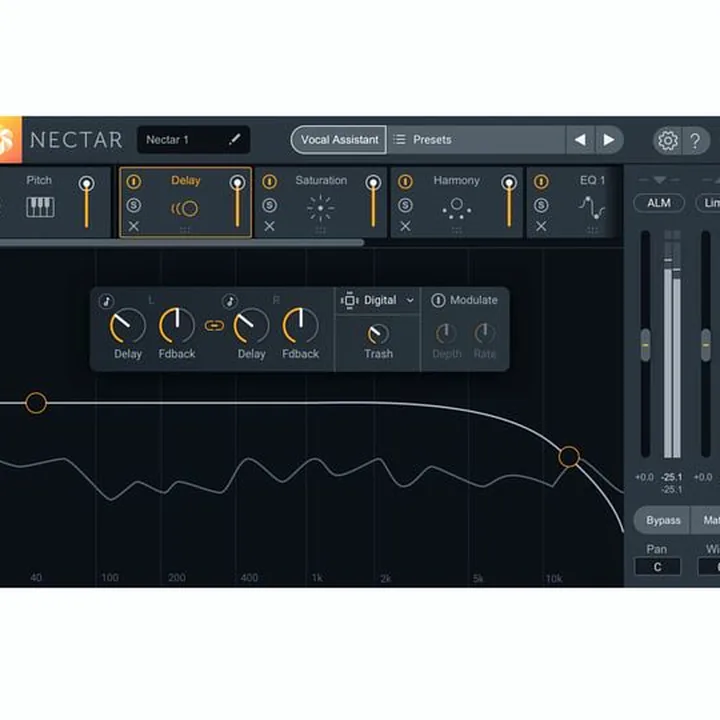The image size is (720, 720).
Task: Select the Harmony module dots icon
Action: pos(456,208)
